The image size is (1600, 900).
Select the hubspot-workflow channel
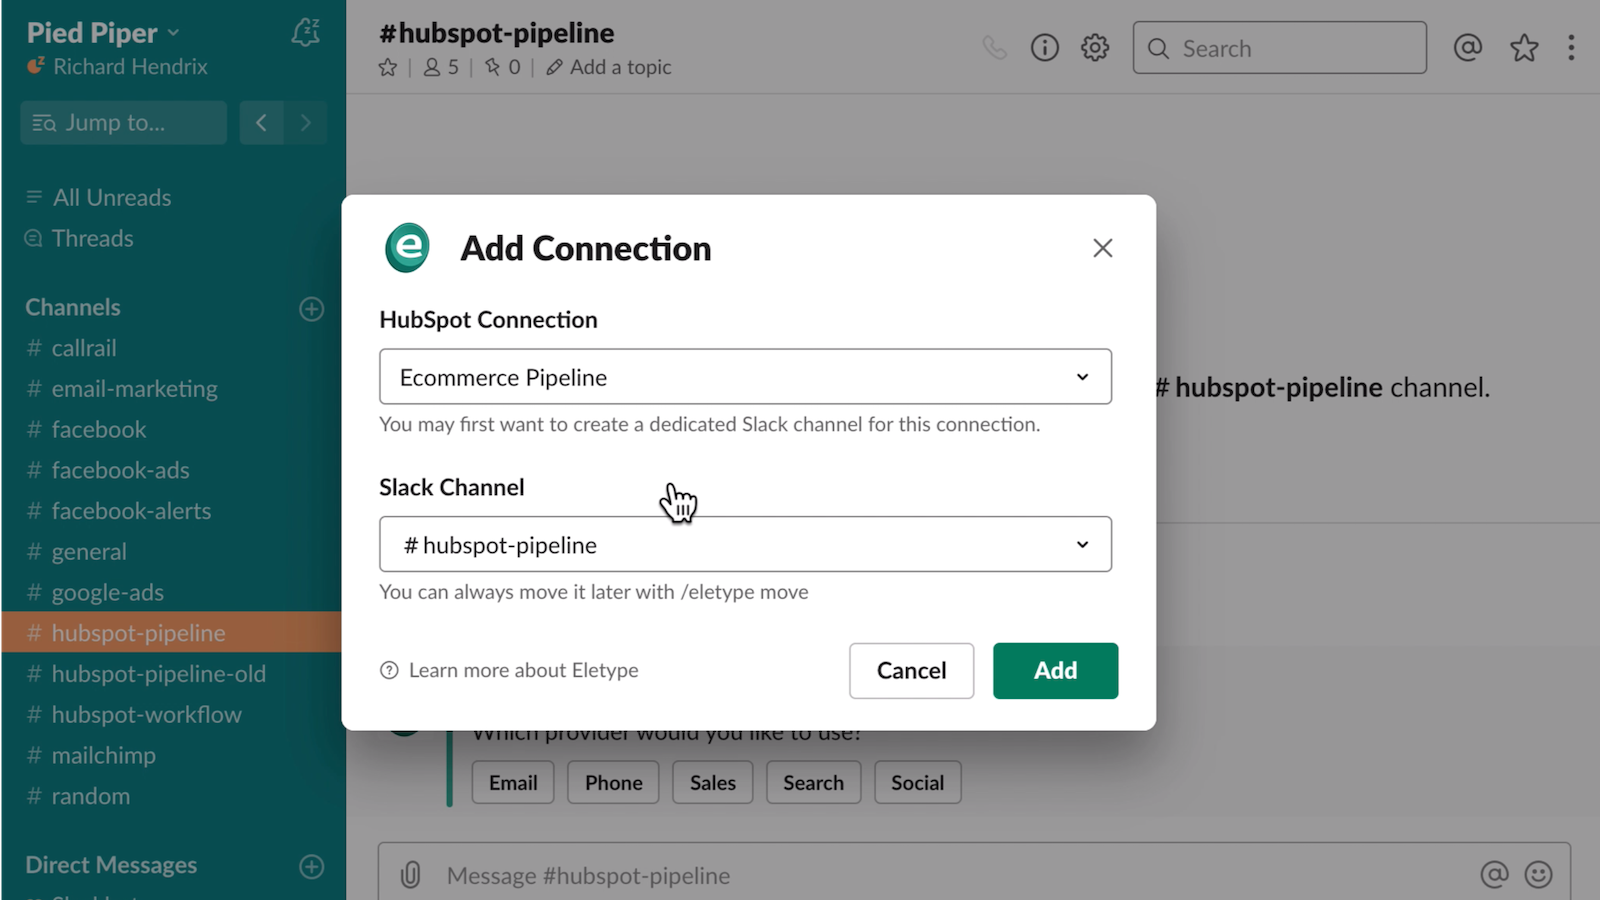[x=146, y=715]
